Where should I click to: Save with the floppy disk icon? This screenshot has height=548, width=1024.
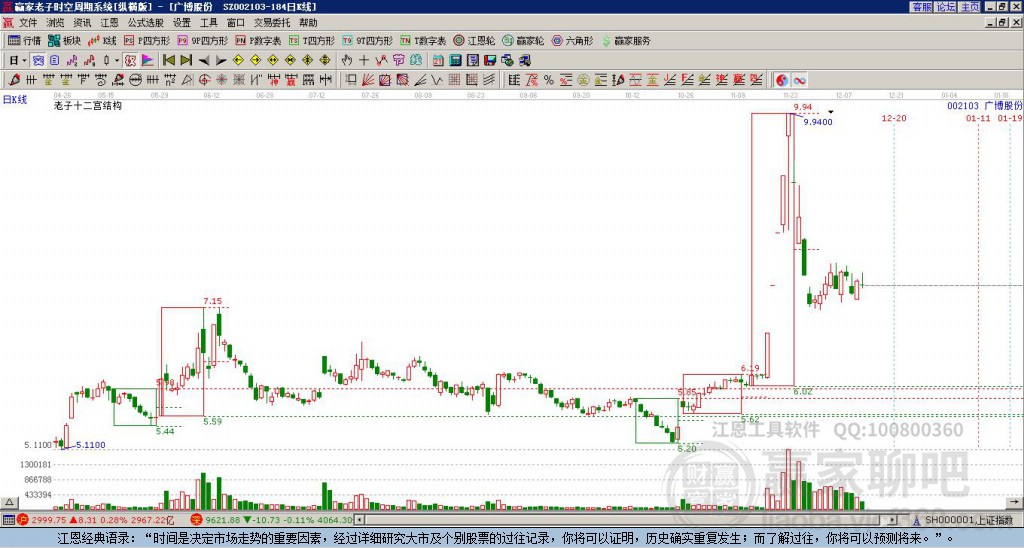(x=490, y=61)
